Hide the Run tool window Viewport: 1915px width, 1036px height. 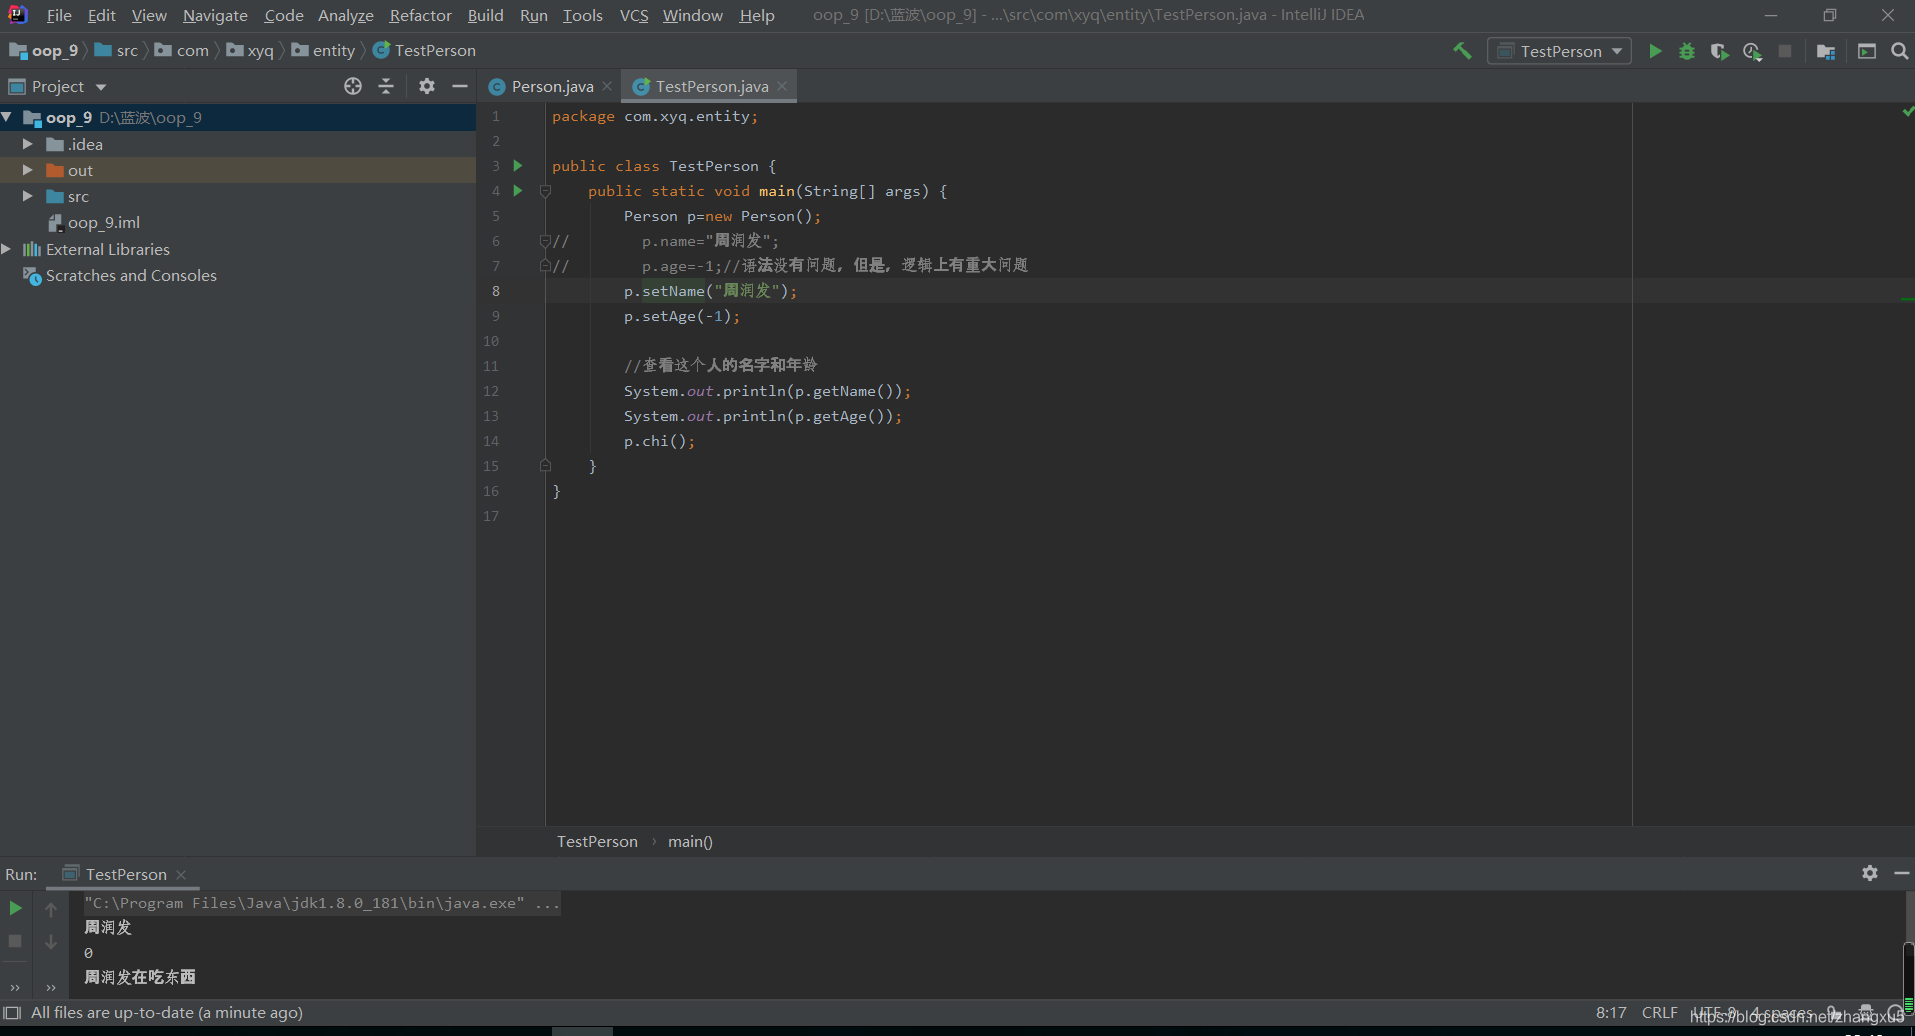pos(1902,873)
